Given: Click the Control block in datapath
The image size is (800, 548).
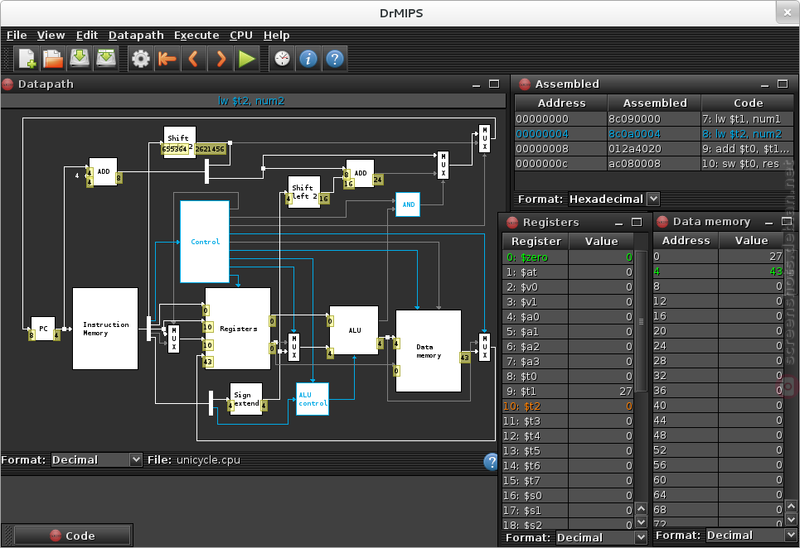Looking at the screenshot, I should point(205,241).
